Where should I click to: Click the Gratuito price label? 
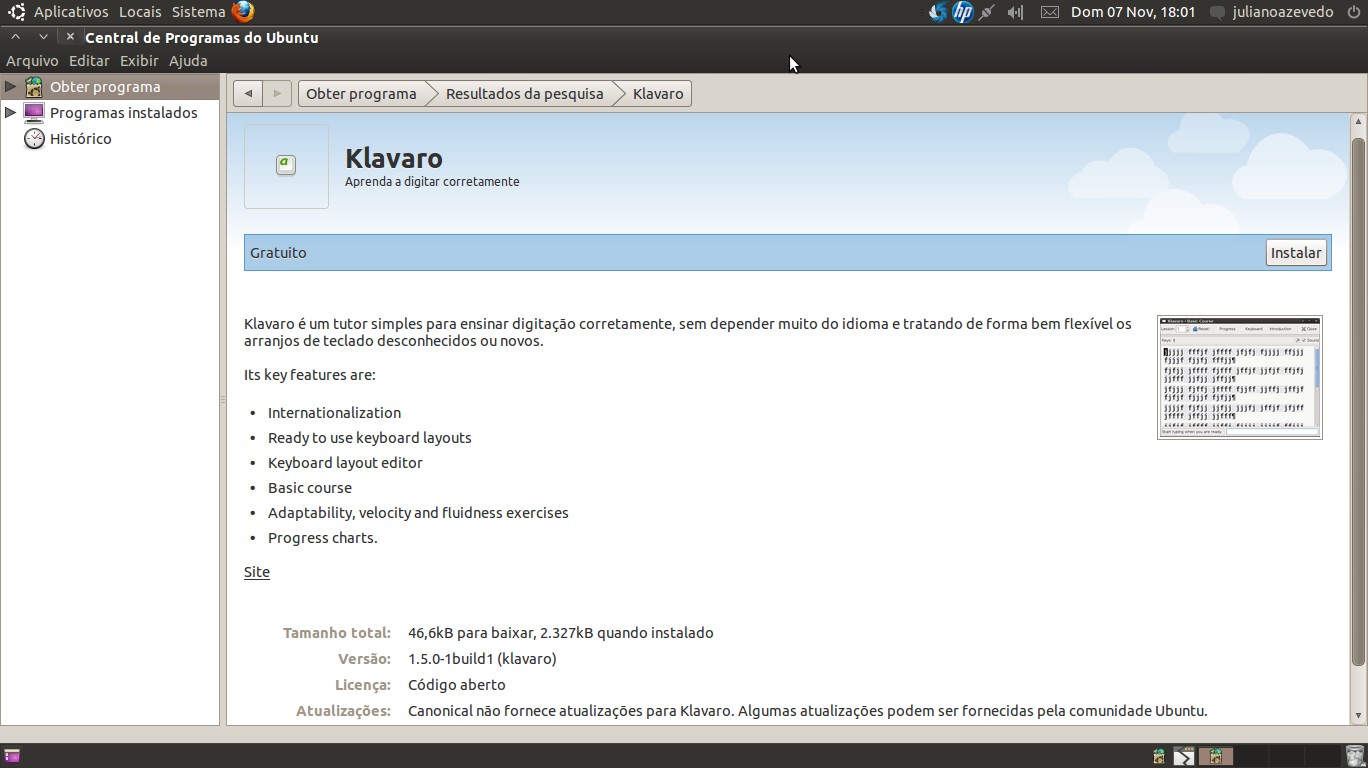click(x=278, y=253)
